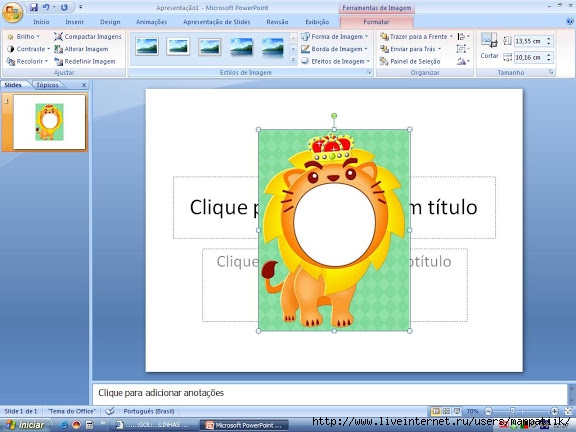
Task: Click 'Tema do Office' in status bar
Action: point(72,411)
